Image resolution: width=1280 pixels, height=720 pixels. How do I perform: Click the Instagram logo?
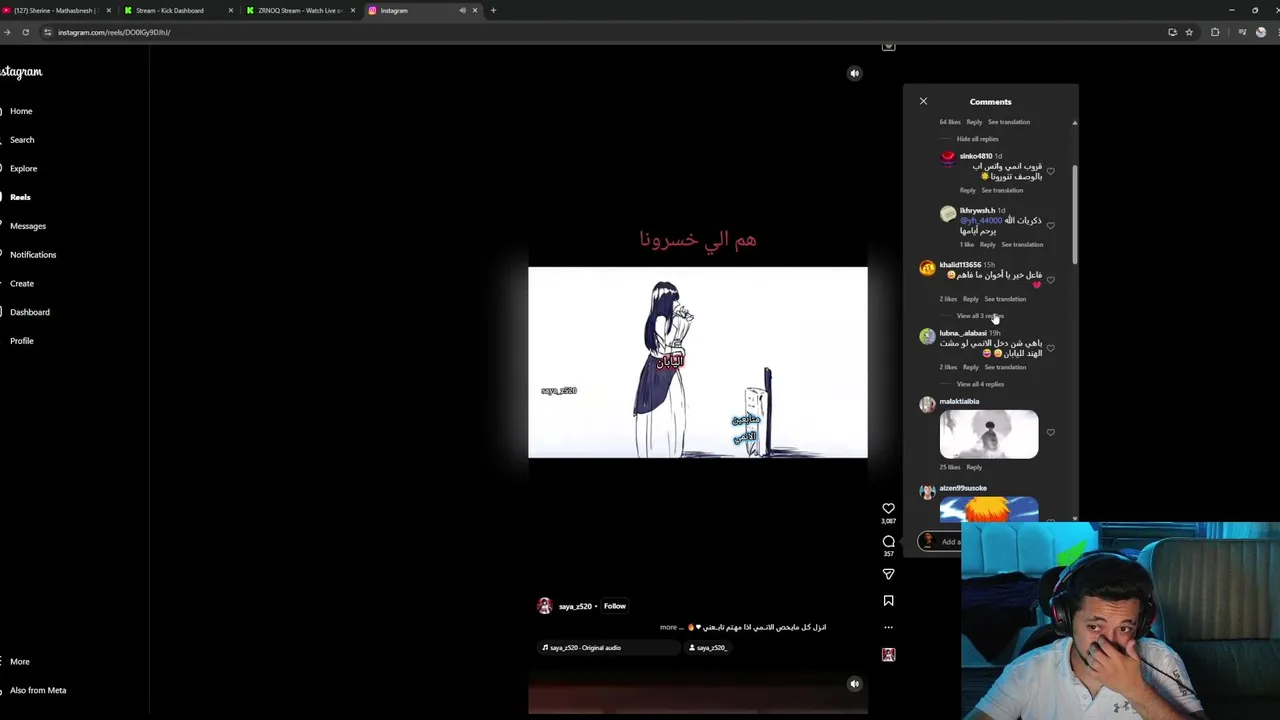point(21,72)
